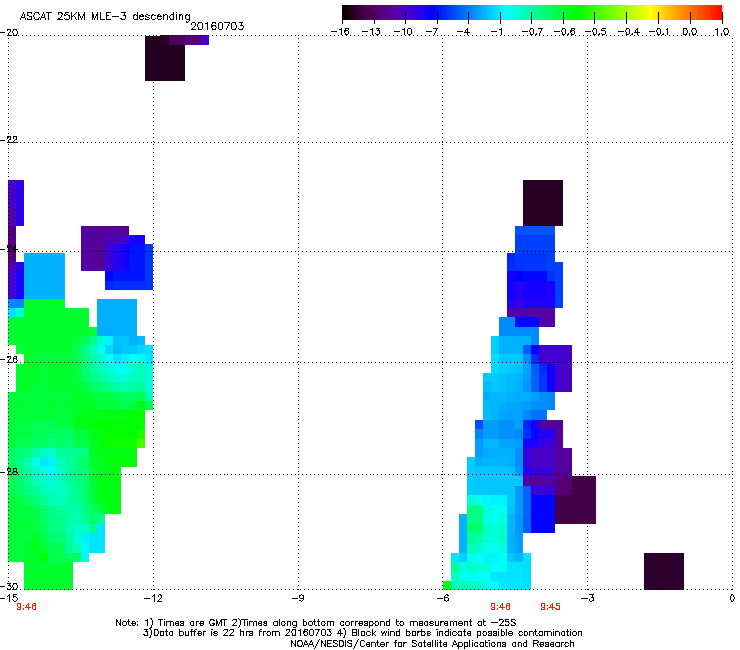Click the longitude axis label "-9"

click(x=297, y=598)
